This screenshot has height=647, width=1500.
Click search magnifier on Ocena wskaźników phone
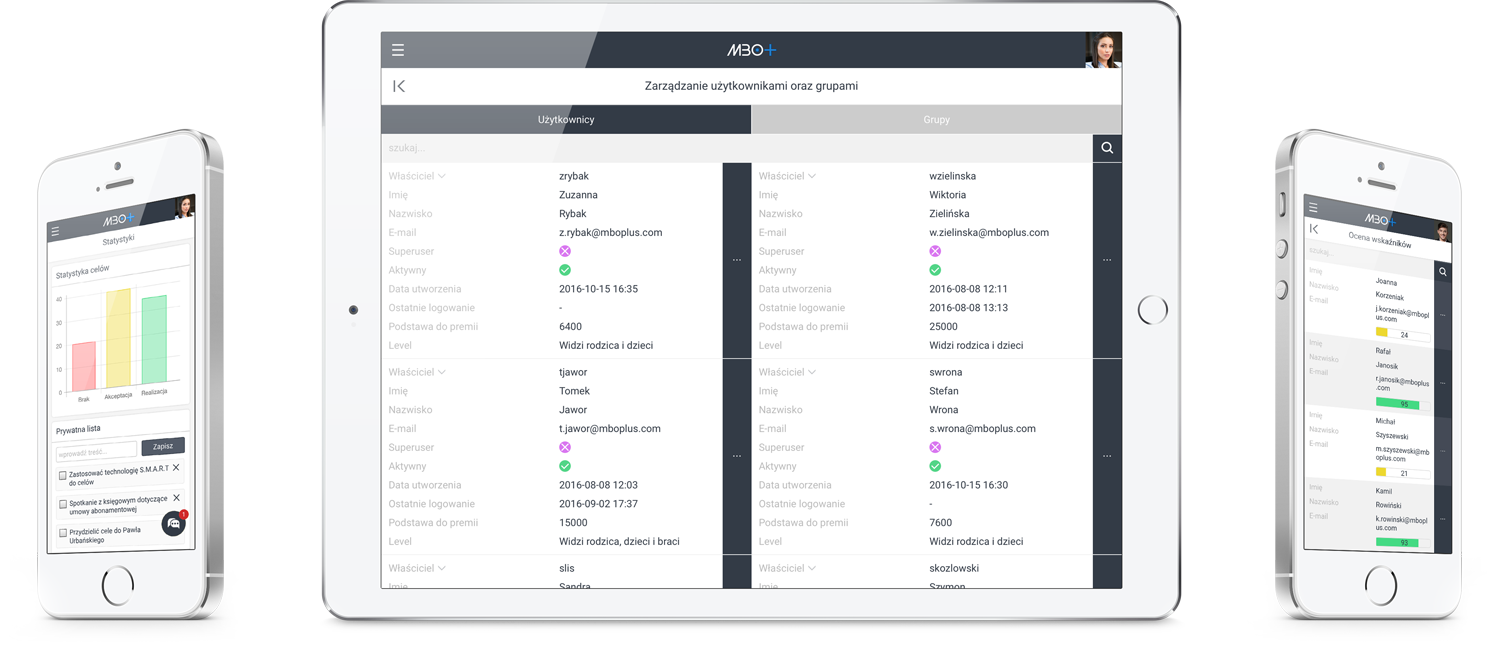click(x=1442, y=271)
